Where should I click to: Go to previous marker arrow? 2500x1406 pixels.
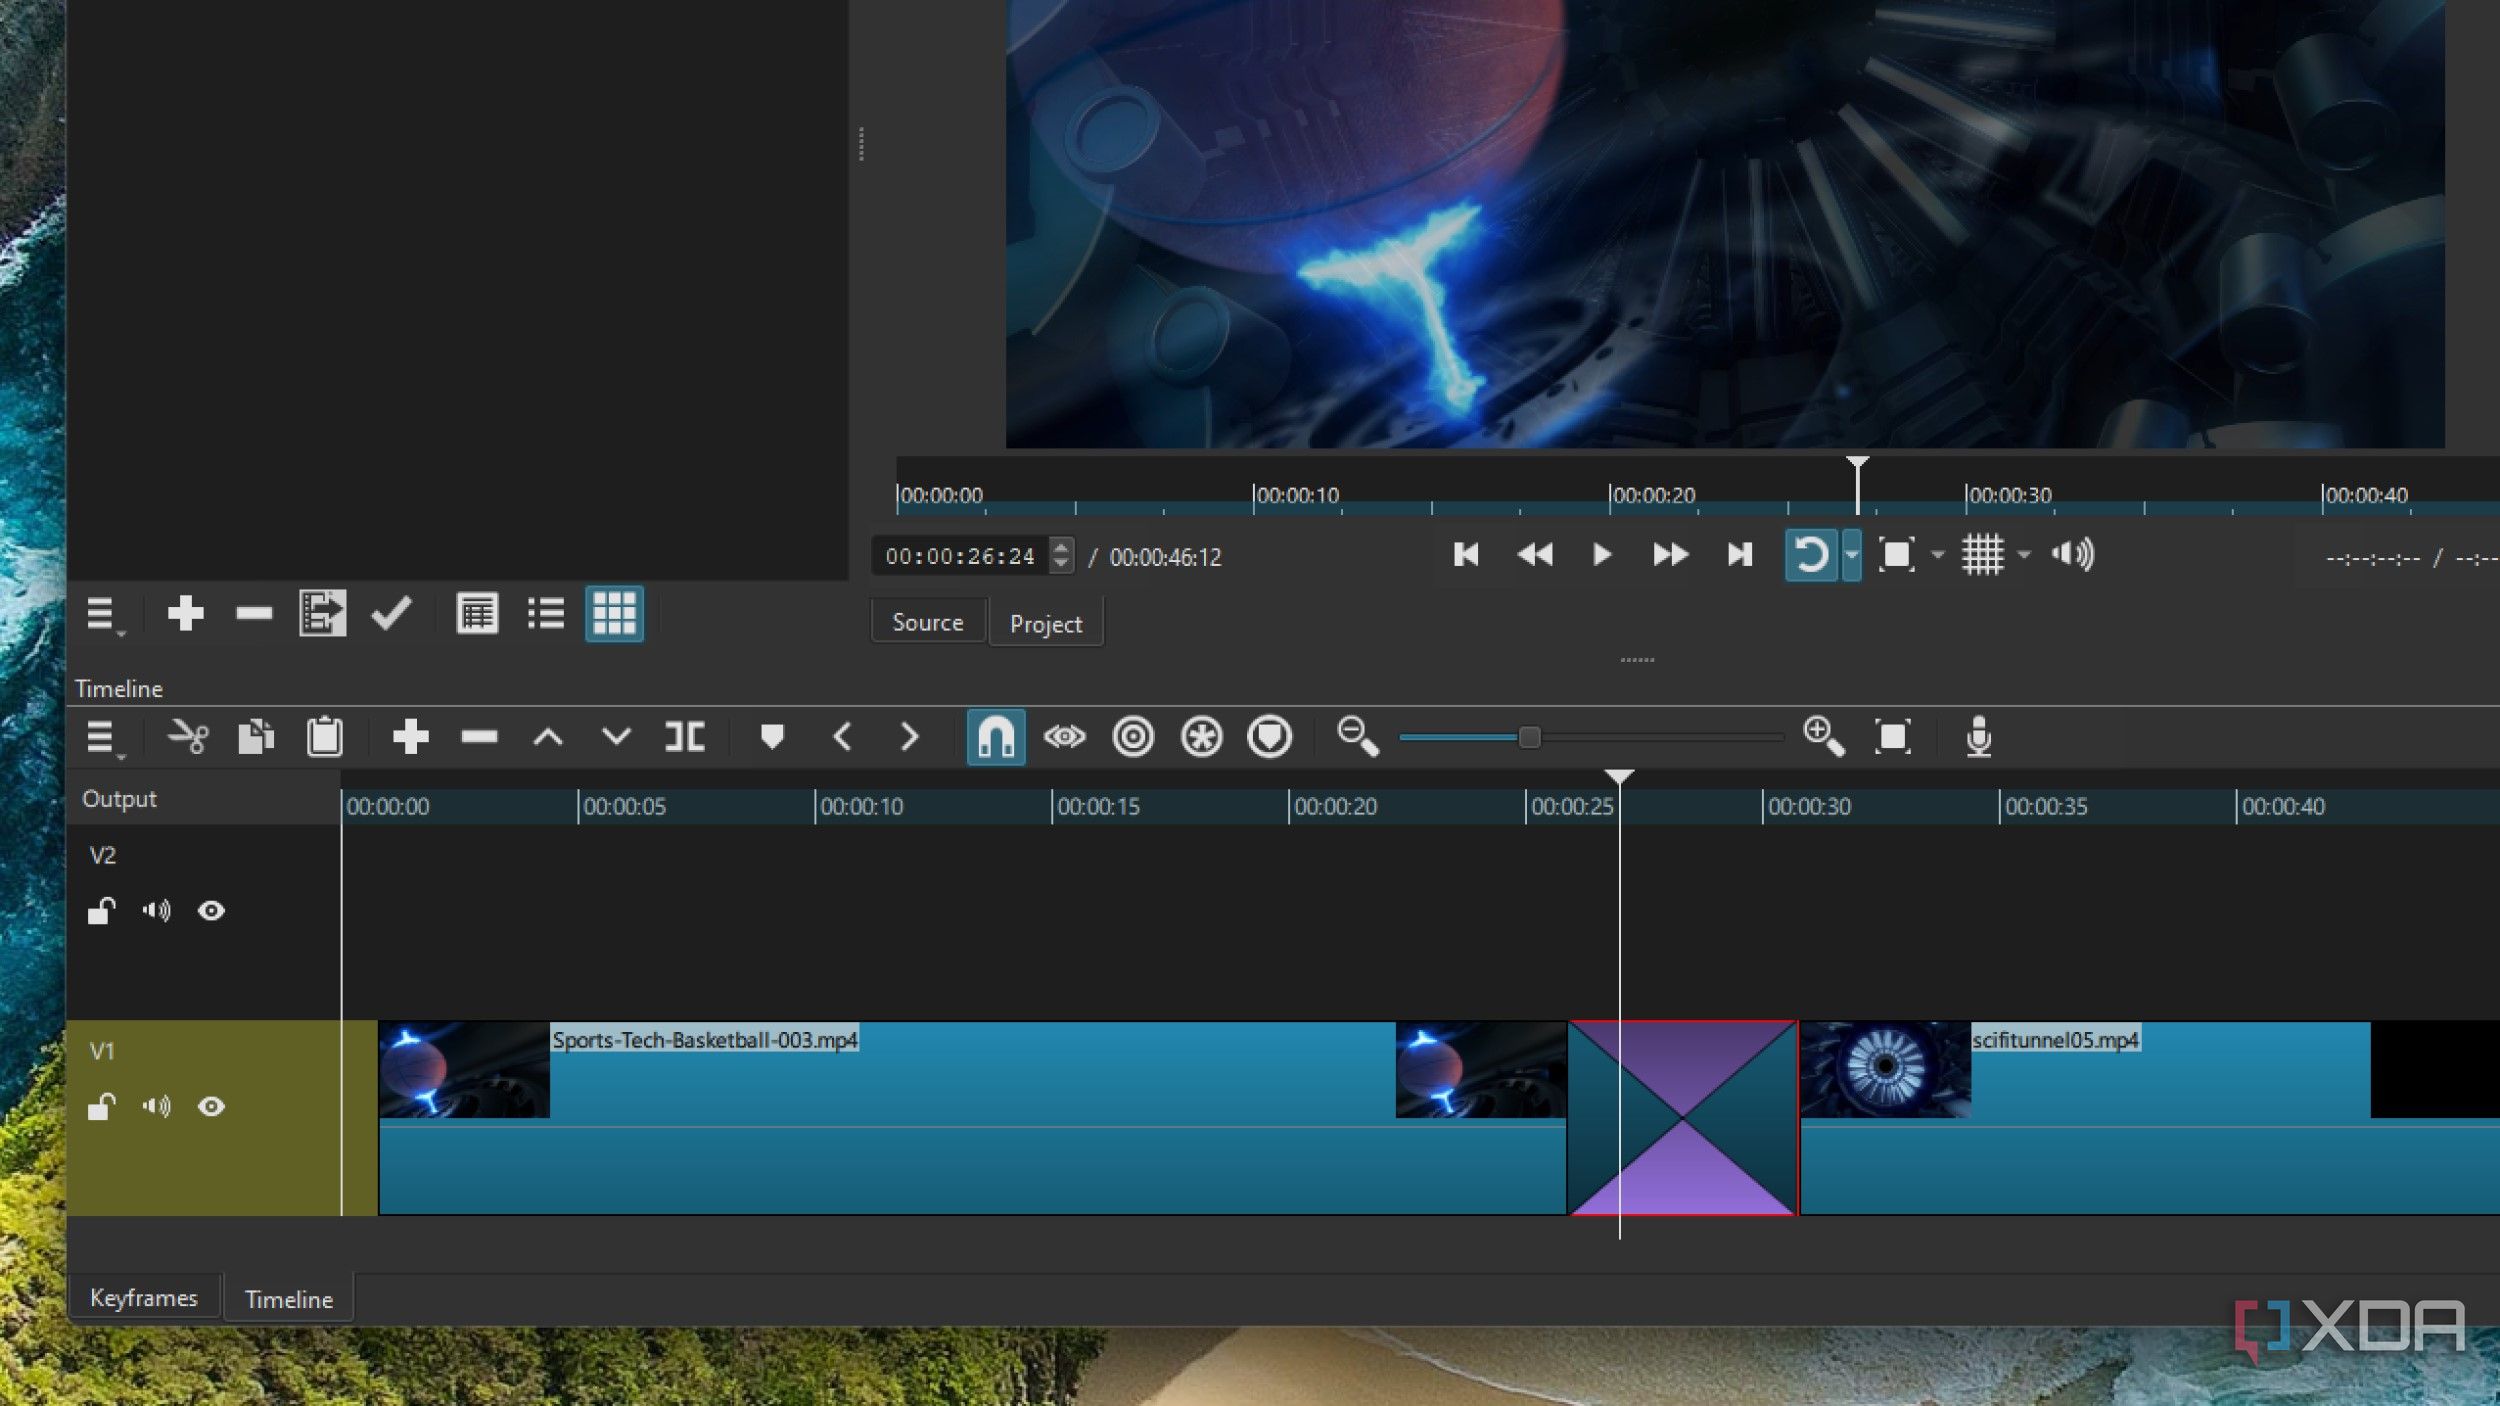tap(842, 737)
